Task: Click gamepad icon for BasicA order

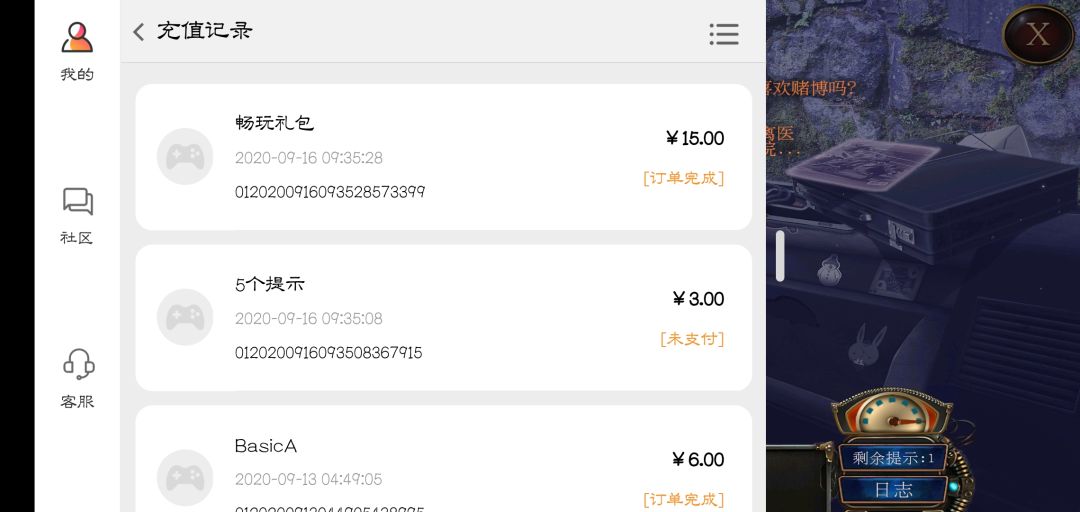Action: click(185, 477)
